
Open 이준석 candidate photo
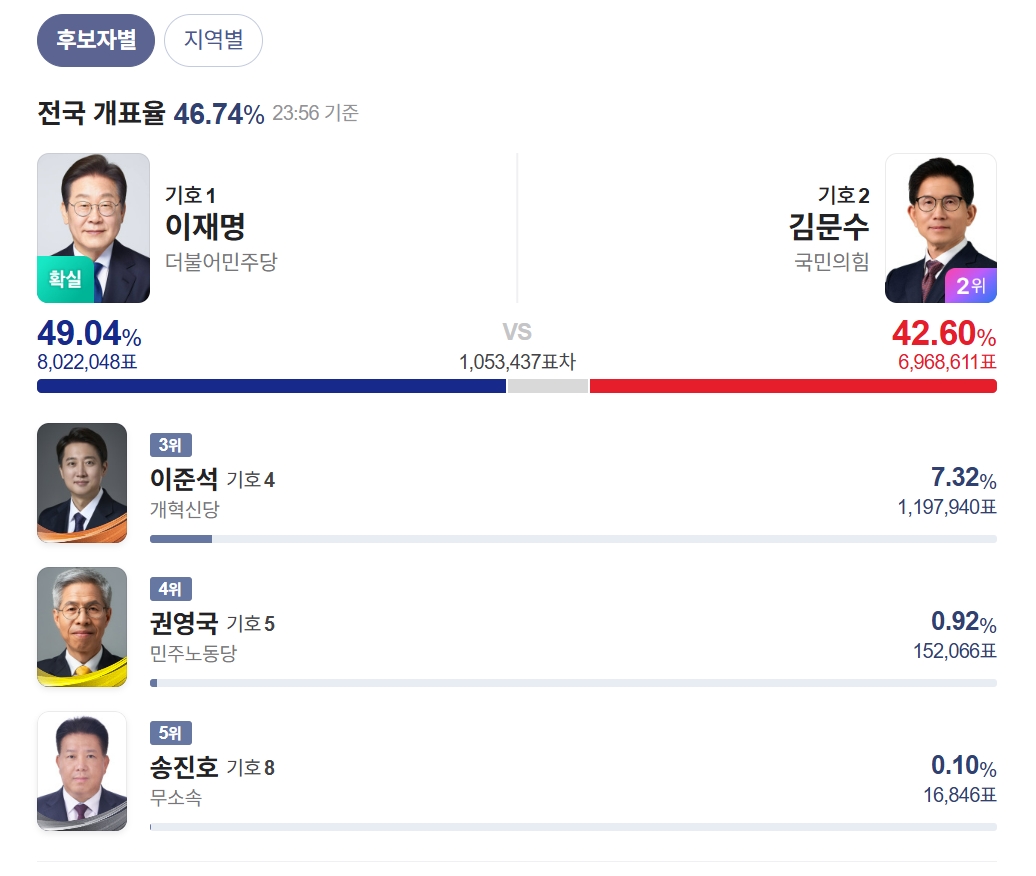[x=82, y=482]
